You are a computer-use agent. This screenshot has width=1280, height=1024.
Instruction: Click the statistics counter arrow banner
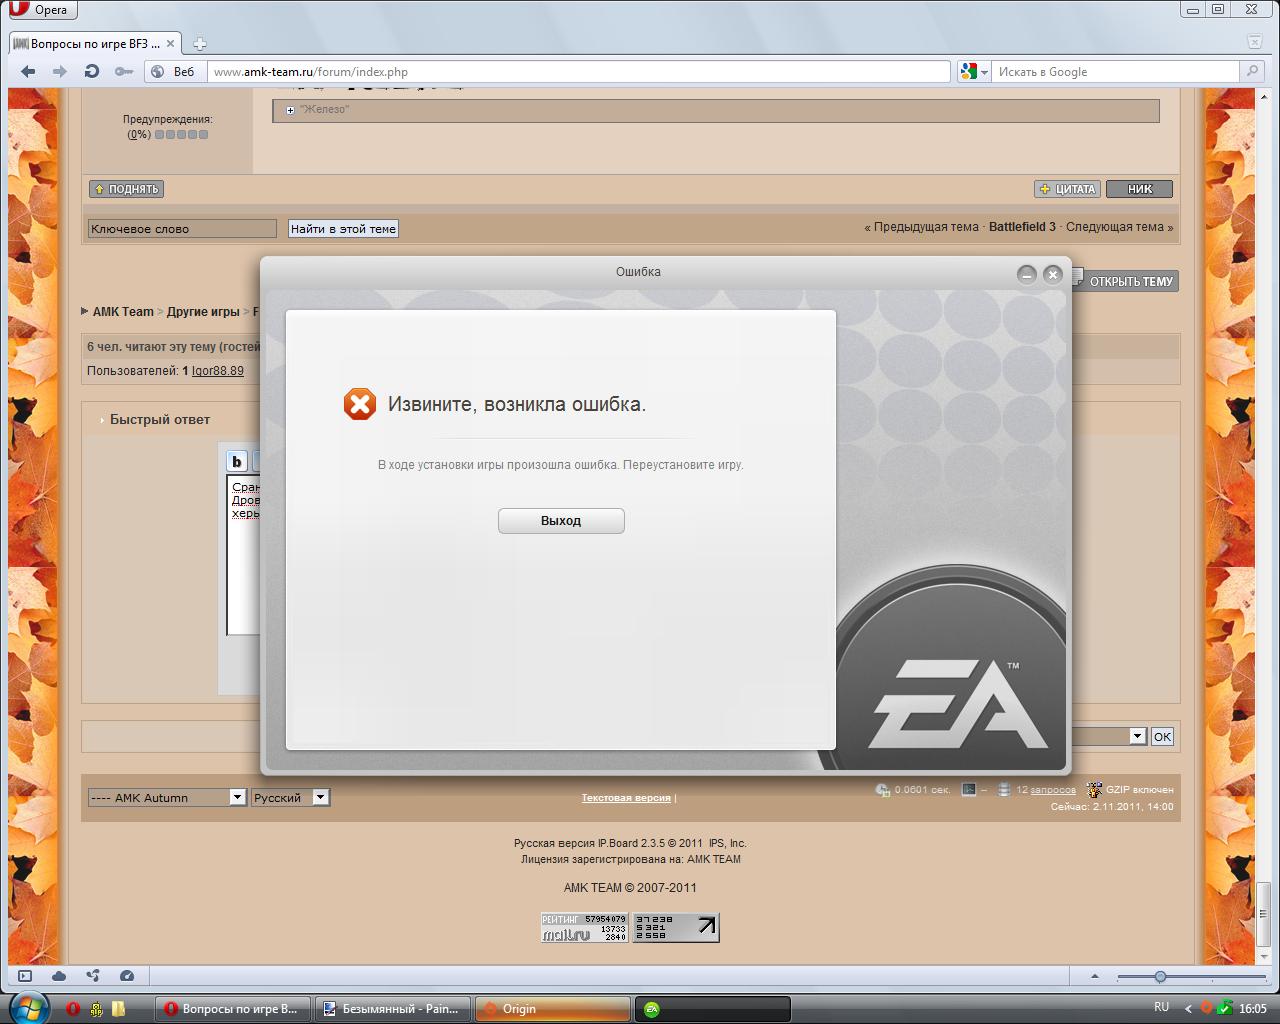click(x=676, y=927)
